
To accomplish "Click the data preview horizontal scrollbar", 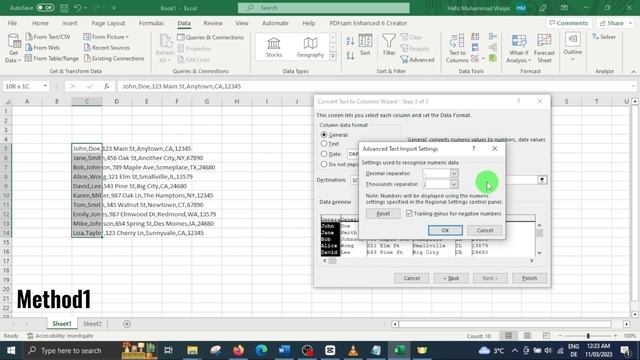I will (x=428, y=260).
